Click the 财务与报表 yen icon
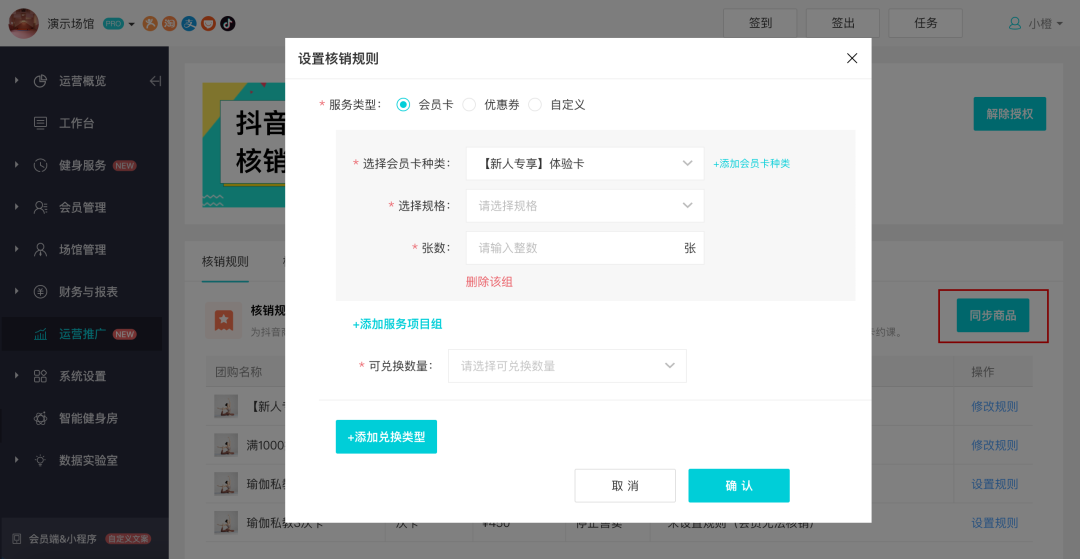Viewport: 1080px width, 559px height. (41, 292)
